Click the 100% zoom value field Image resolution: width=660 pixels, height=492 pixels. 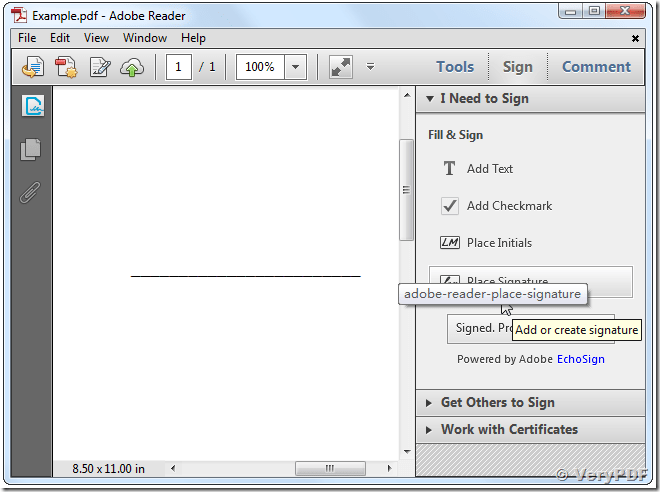260,67
